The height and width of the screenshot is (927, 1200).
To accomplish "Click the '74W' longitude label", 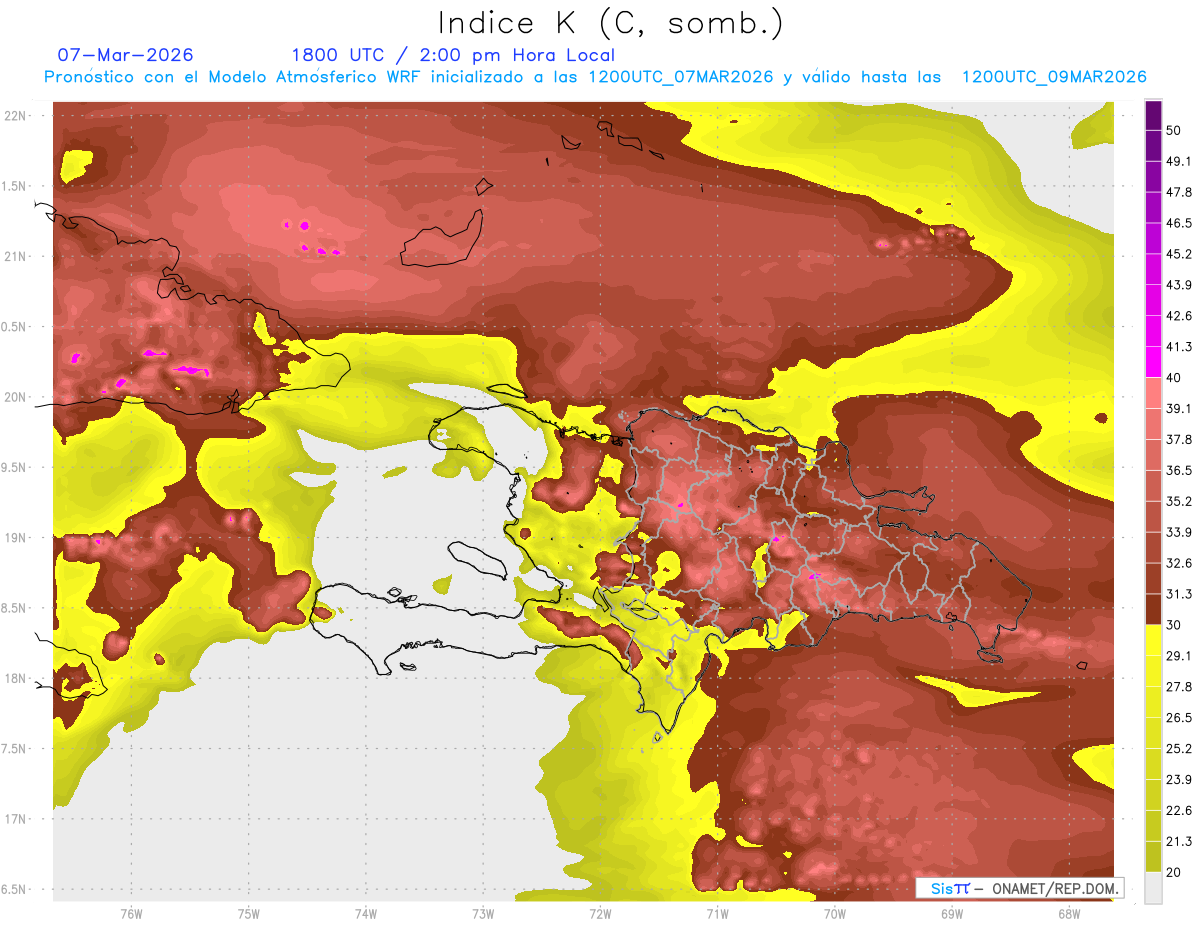I will (366, 914).
